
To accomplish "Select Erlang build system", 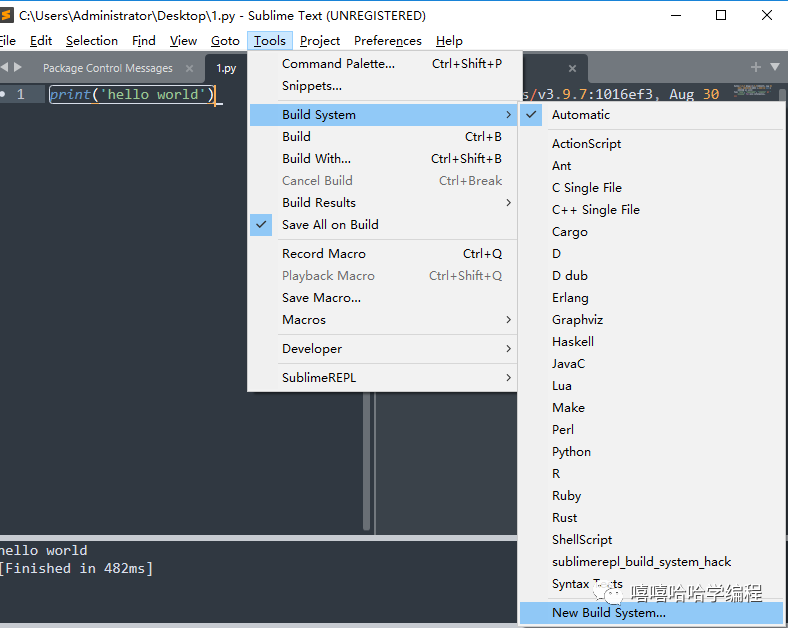I will coord(651,297).
